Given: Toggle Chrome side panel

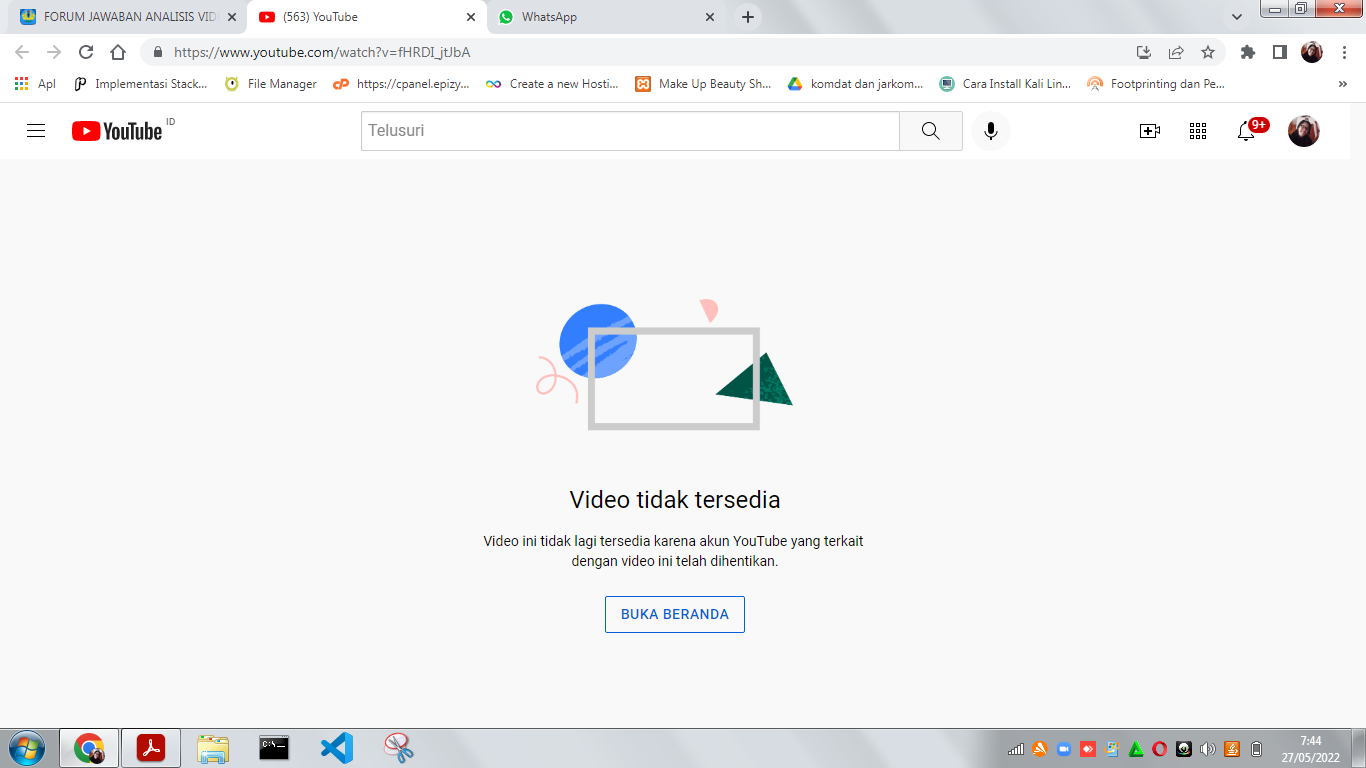Looking at the screenshot, I should 1279,52.
